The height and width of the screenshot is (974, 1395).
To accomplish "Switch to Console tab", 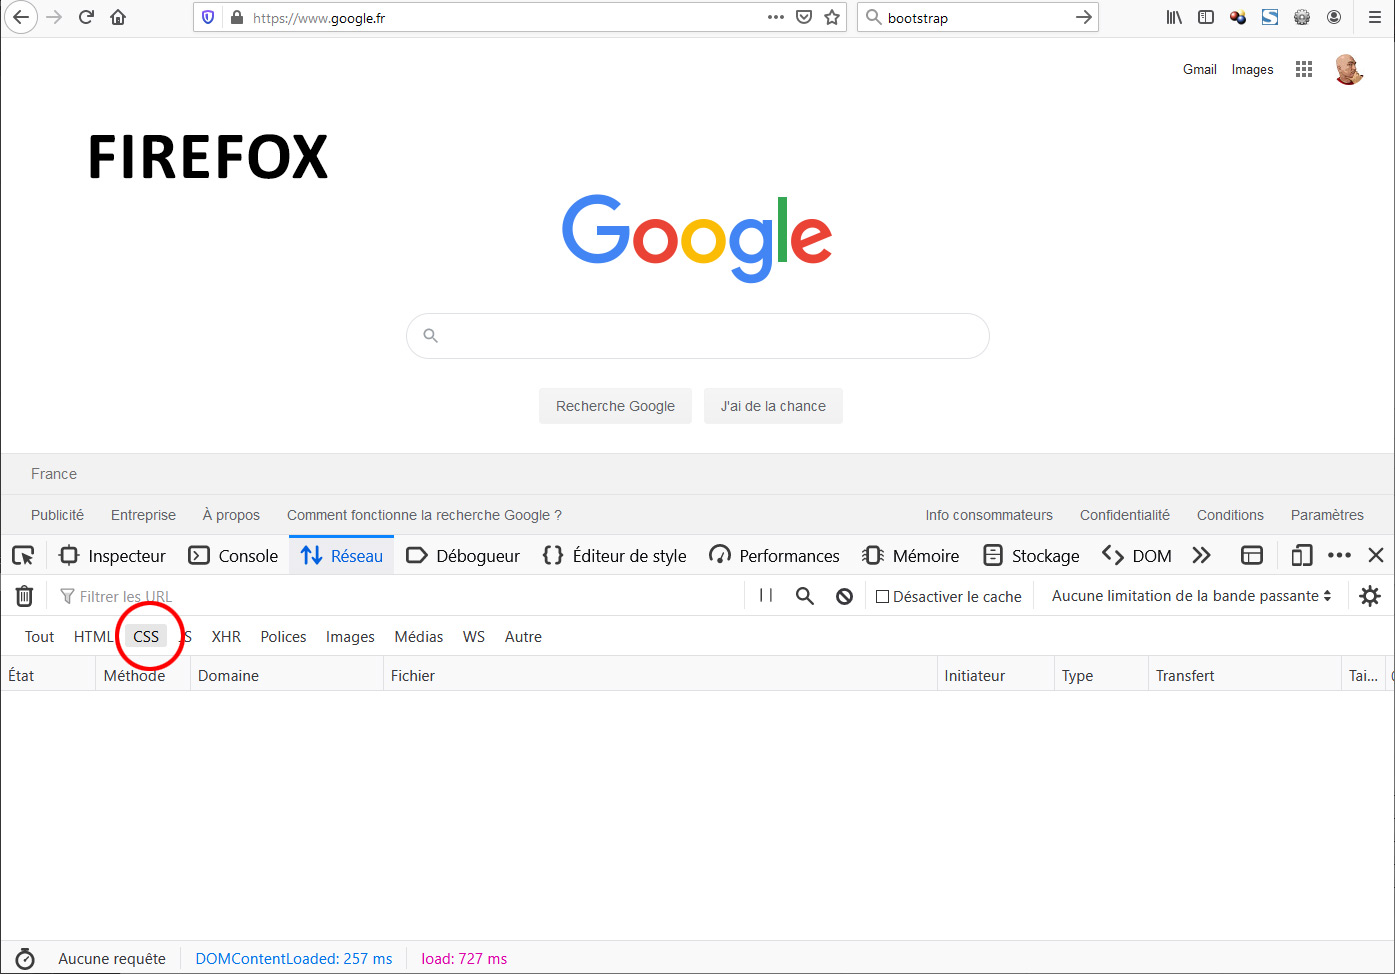I will click(x=233, y=555).
